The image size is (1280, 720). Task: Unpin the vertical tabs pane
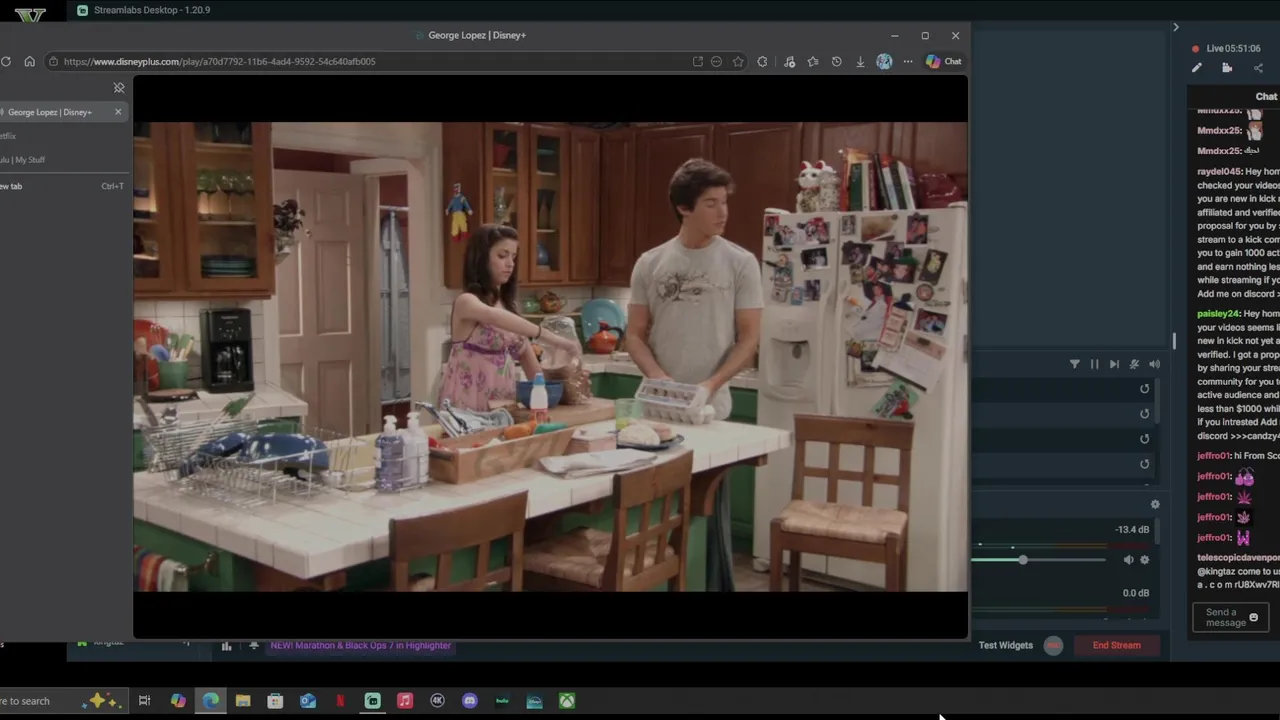(x=119, y=88)
